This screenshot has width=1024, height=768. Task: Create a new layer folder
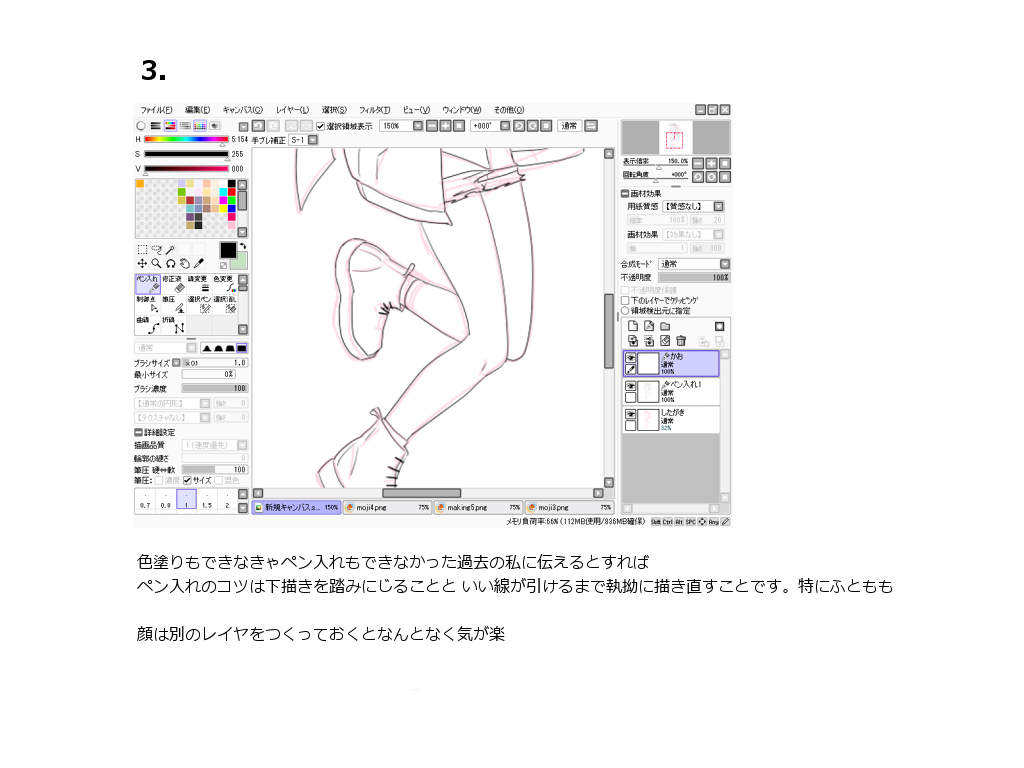coord(665,326)
